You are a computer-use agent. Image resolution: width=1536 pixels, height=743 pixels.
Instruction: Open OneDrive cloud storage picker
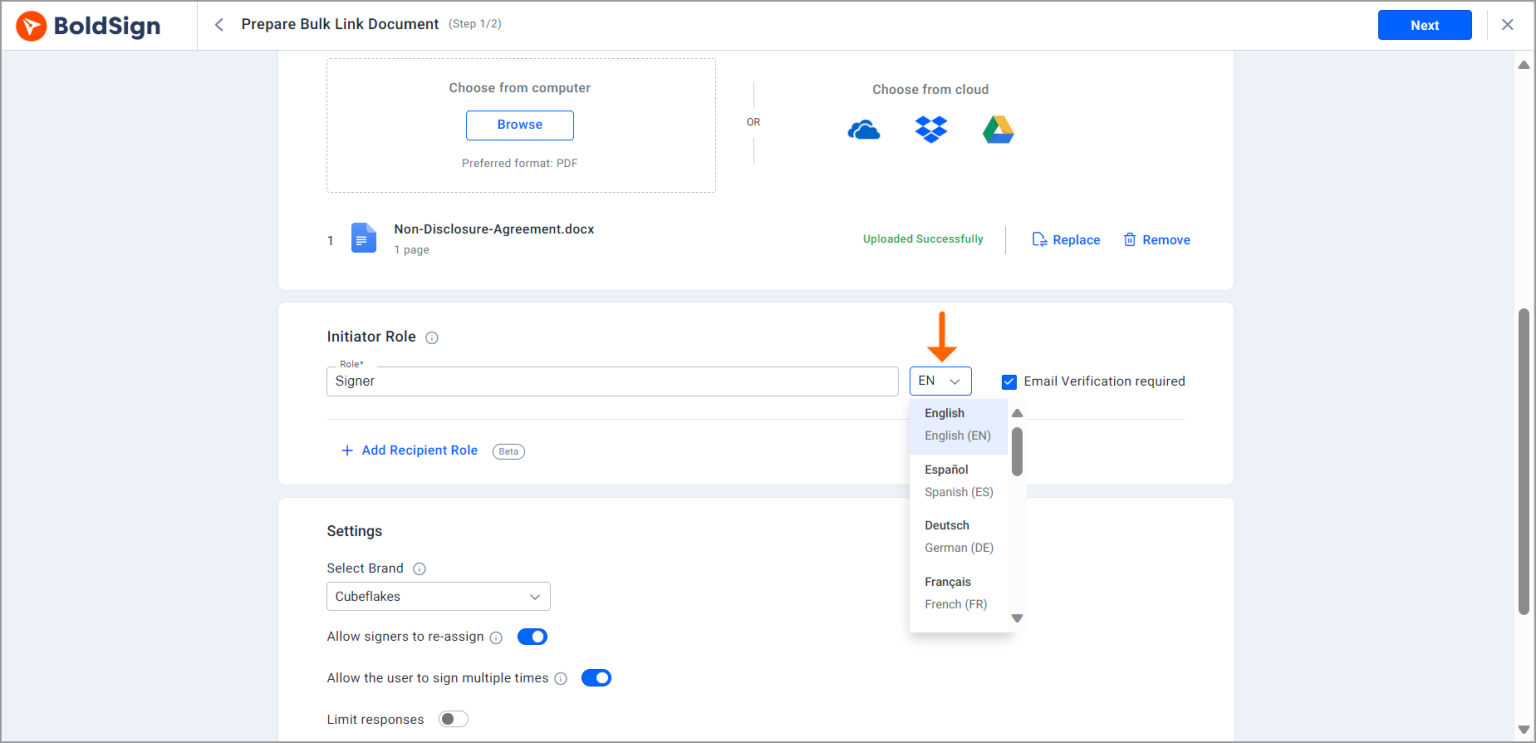(x=864, y=130)
